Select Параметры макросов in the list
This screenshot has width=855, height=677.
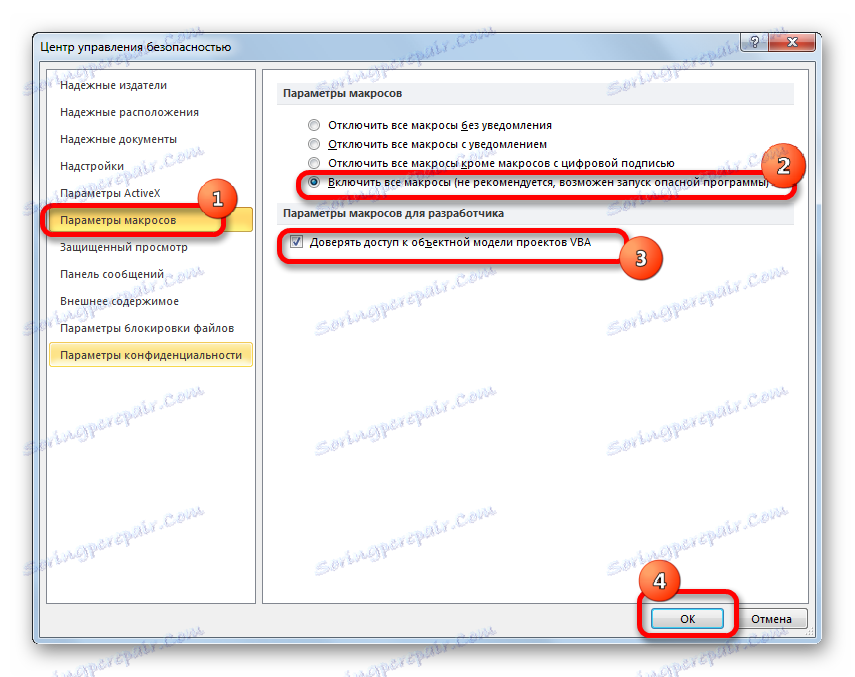[150, 220]
